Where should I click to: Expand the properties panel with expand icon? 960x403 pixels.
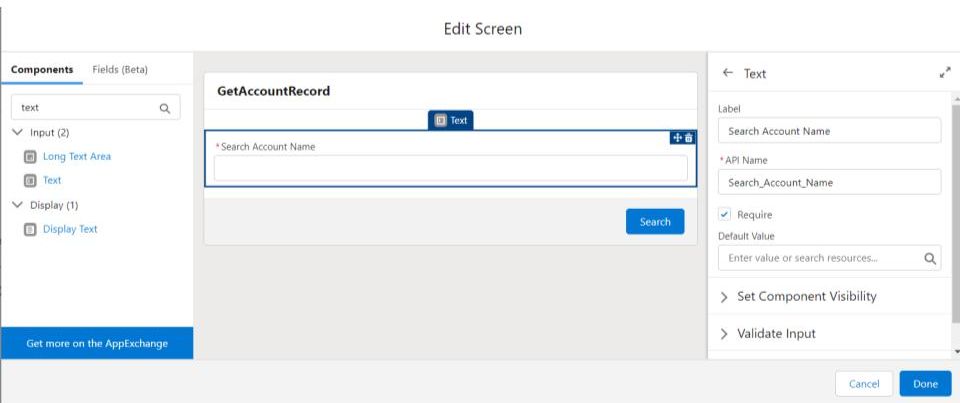945,73
